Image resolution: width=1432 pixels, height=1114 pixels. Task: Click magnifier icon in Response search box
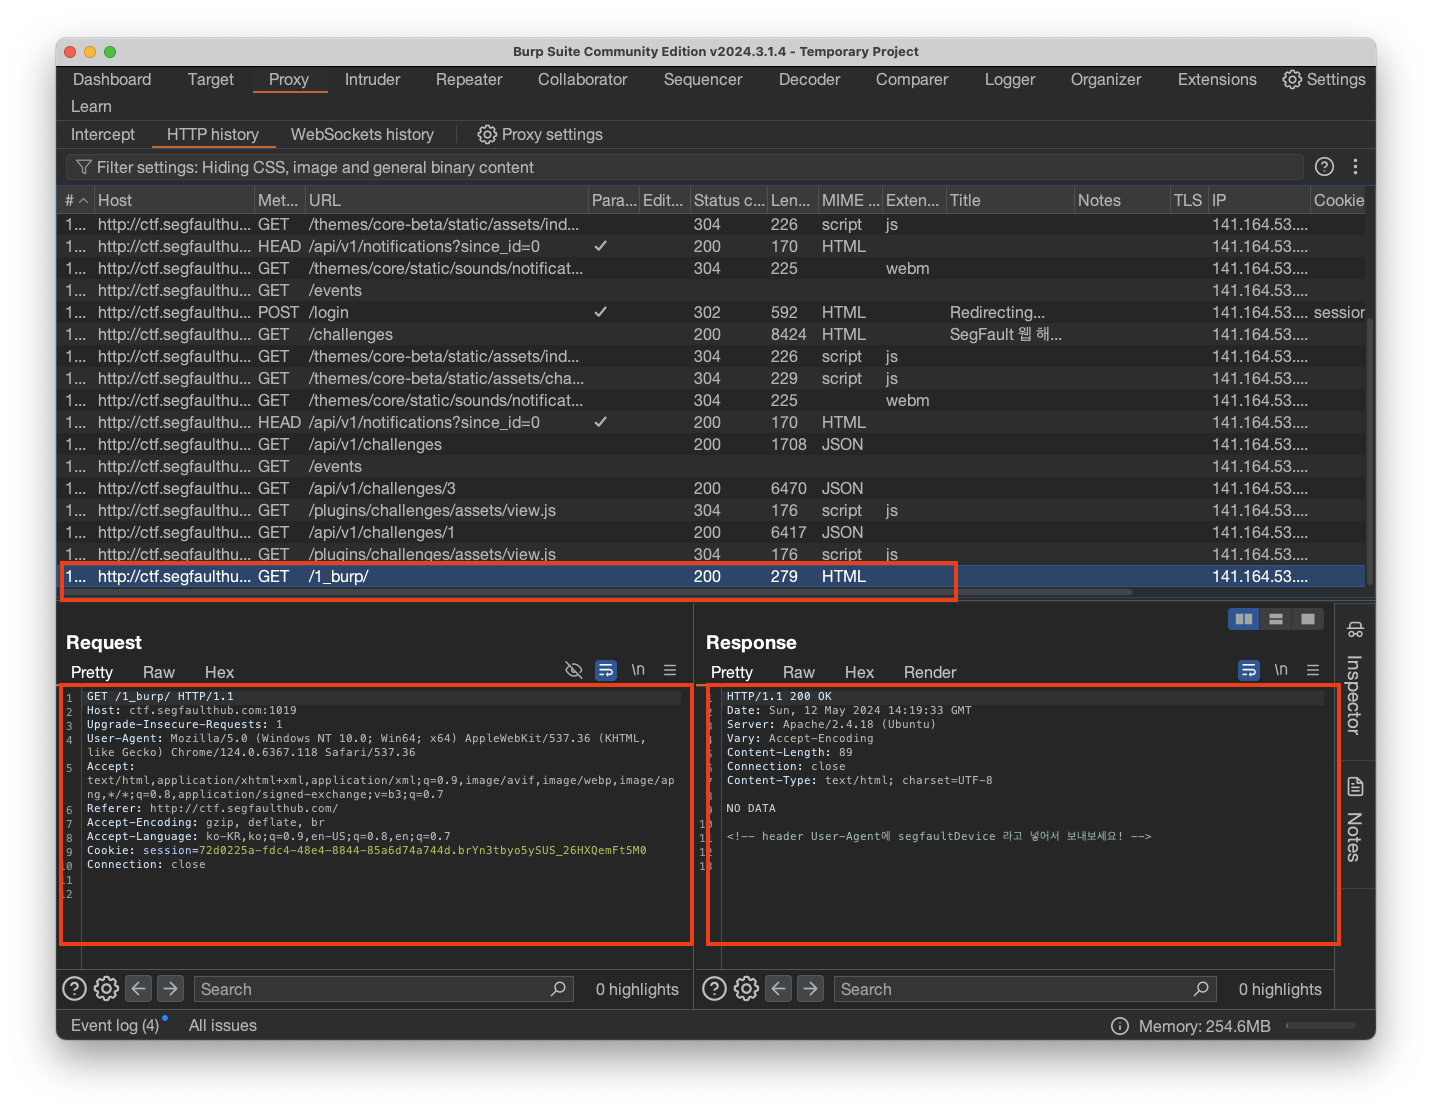pyautogui.click(x=1201, y=989)
